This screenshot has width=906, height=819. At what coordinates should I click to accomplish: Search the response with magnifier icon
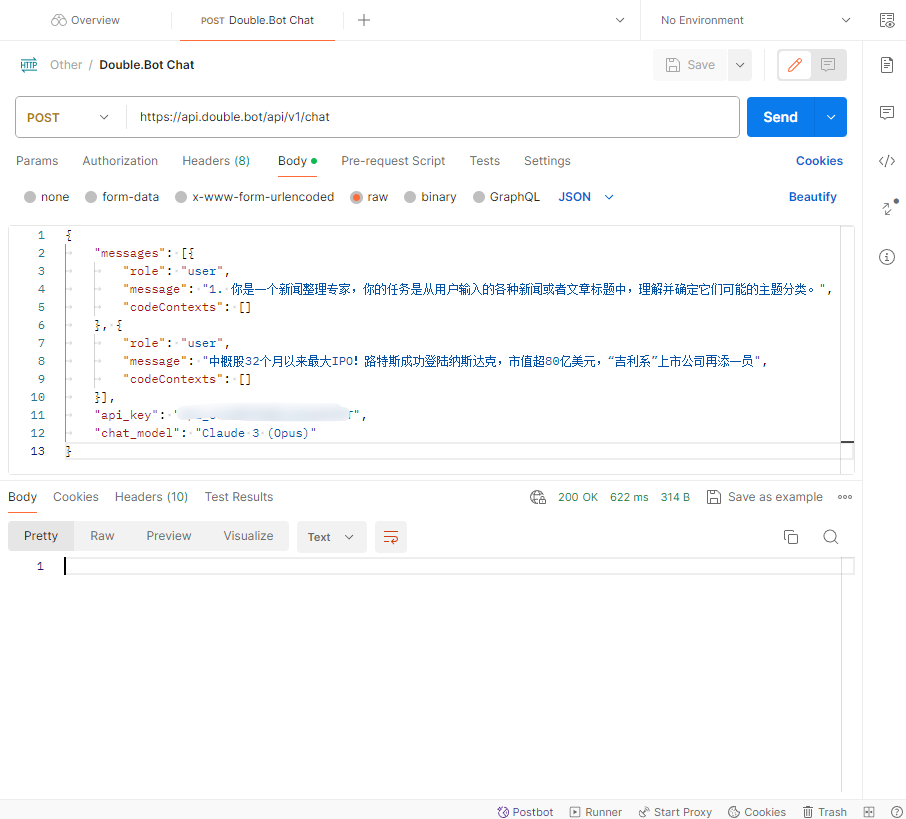pyautogui.click(x=830, y=537)
